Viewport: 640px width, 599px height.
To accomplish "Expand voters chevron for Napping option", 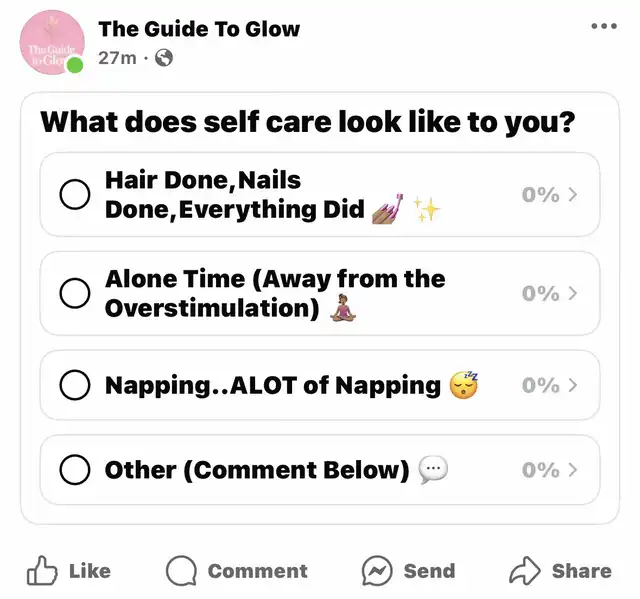I will pyautogui.click(x=573, y=385).
